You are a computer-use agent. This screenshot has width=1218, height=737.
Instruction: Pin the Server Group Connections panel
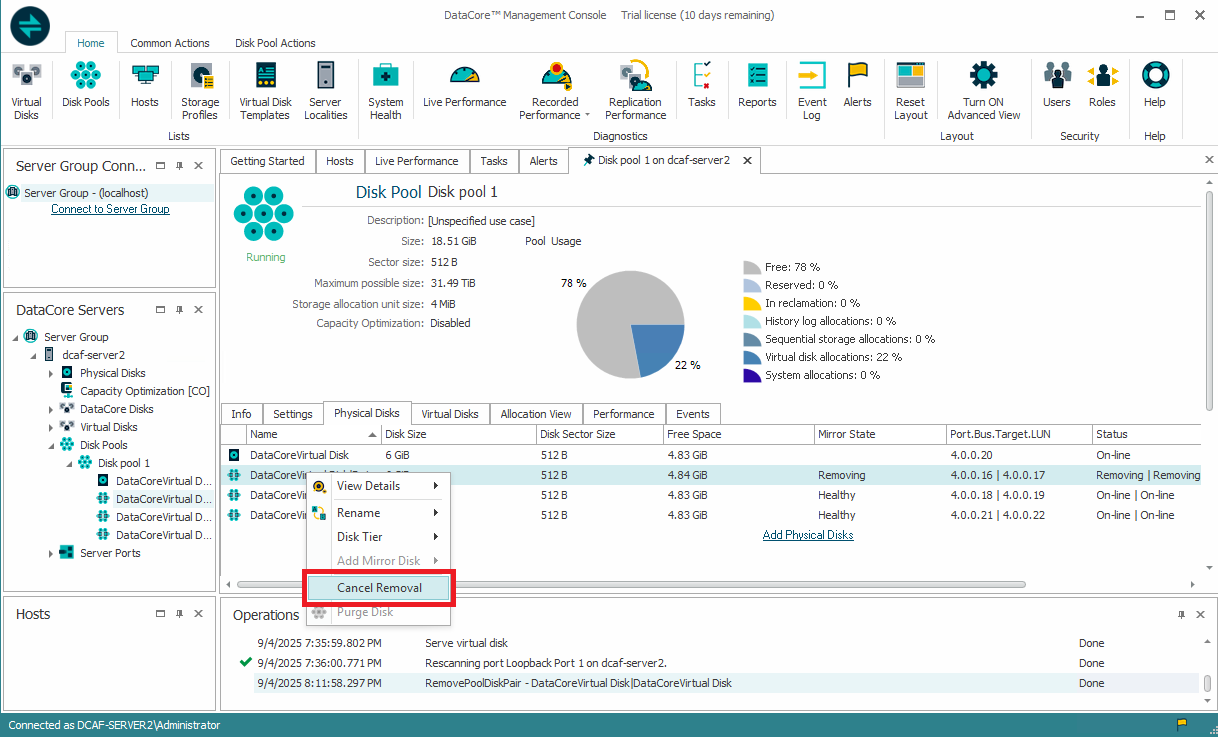[179, 166]
